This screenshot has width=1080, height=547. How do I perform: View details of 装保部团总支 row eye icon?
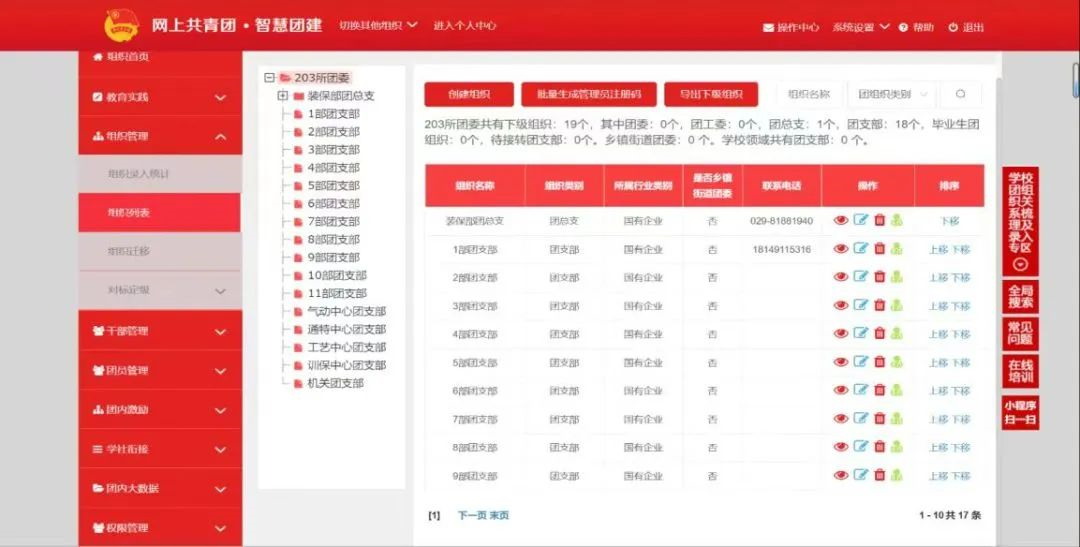840,220
